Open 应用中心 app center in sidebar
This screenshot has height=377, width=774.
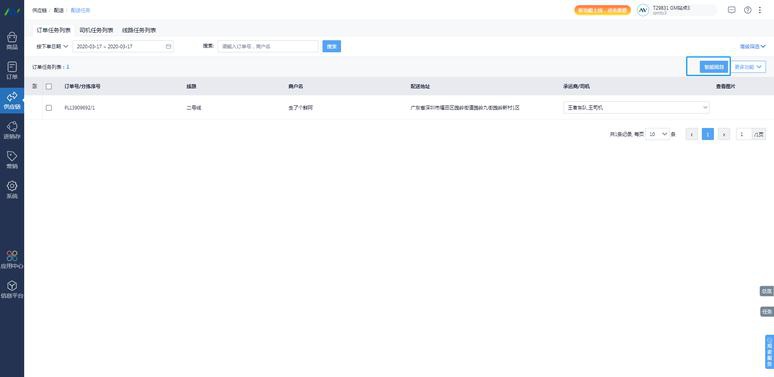(x=12, y=260)
